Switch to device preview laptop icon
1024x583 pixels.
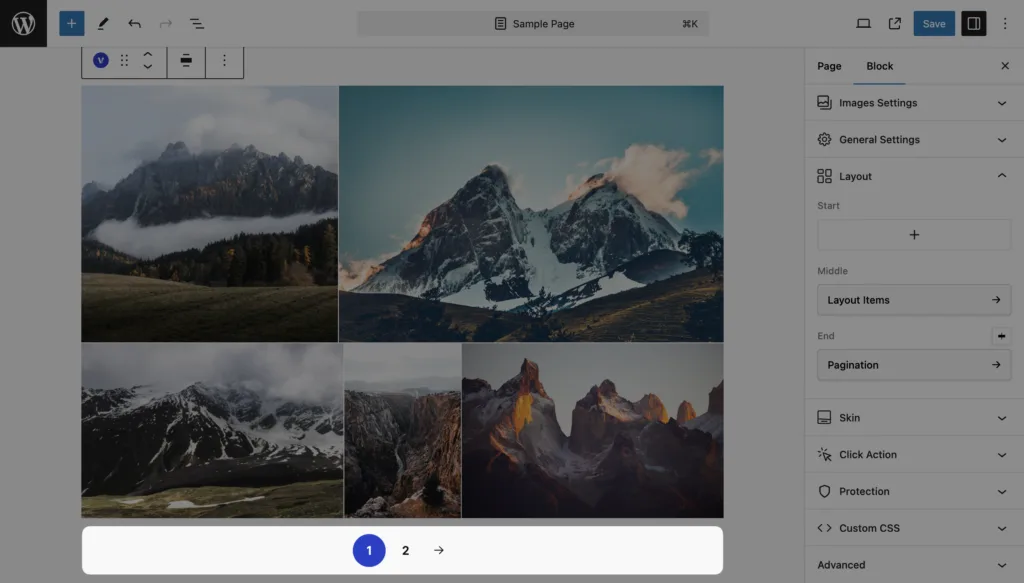click(863, 24)
